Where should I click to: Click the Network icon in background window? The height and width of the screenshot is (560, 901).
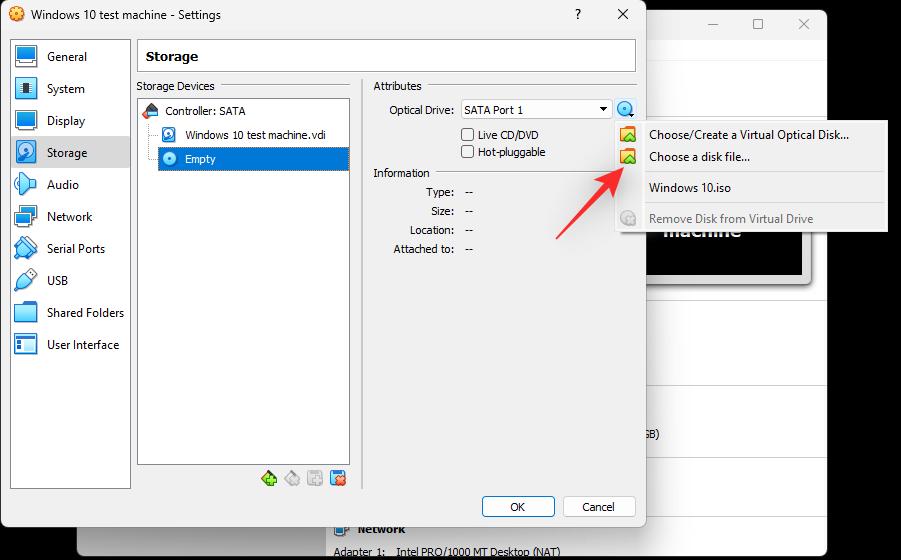click(x=341, y=530)
